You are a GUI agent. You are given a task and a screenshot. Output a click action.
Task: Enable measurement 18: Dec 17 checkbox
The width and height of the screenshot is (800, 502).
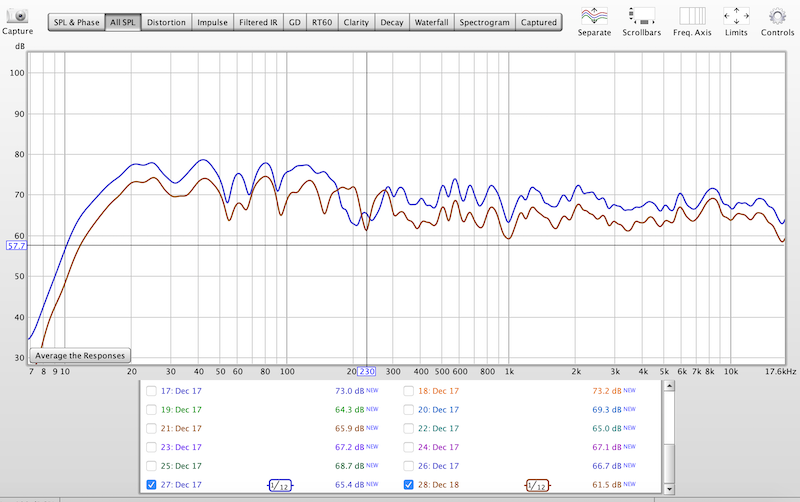(x=408, y=391)
